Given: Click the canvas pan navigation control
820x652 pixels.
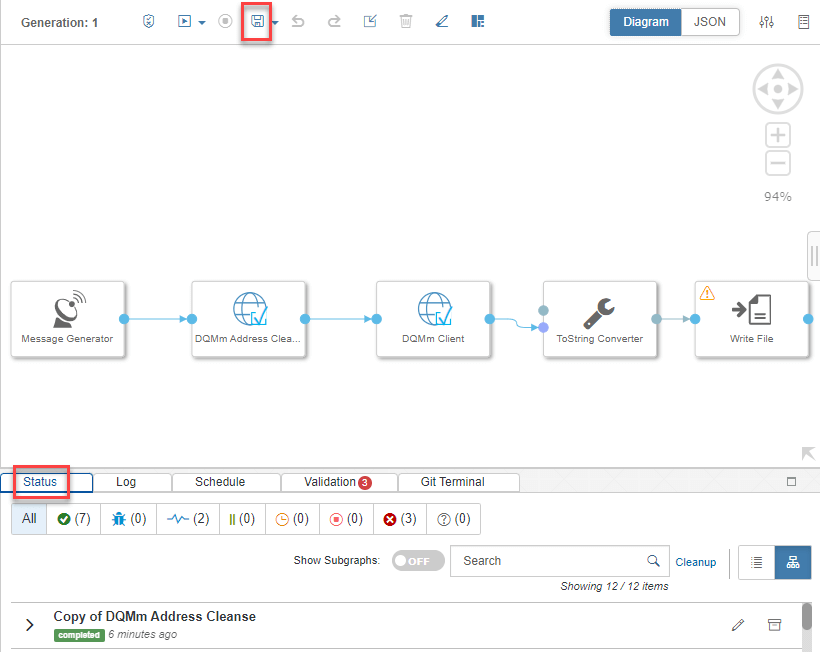Looking at the screenshot, I should [778, 89].
